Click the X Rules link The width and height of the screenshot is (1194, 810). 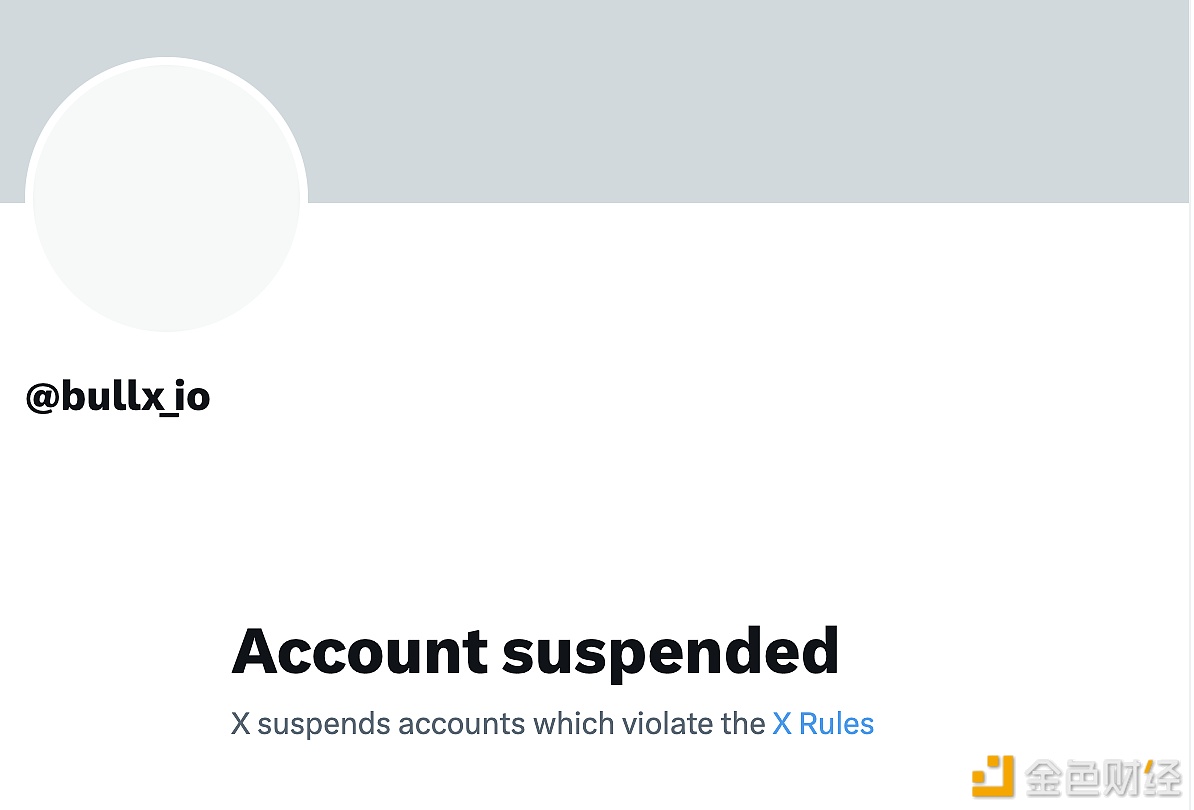tap(823, 723)
